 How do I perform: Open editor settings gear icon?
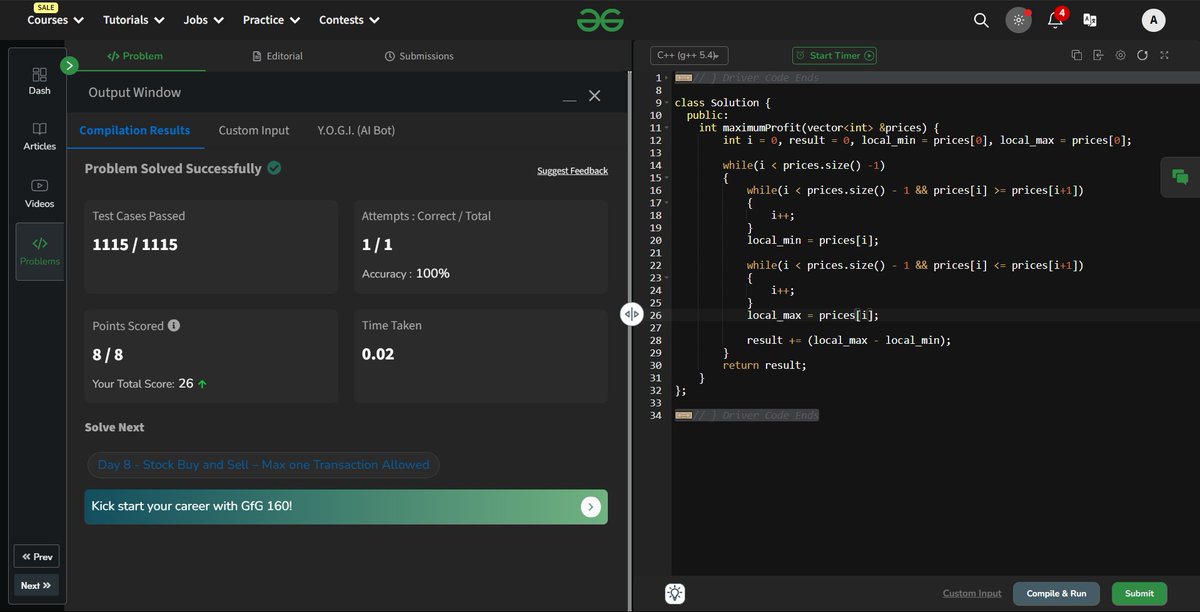point(1120,56)
